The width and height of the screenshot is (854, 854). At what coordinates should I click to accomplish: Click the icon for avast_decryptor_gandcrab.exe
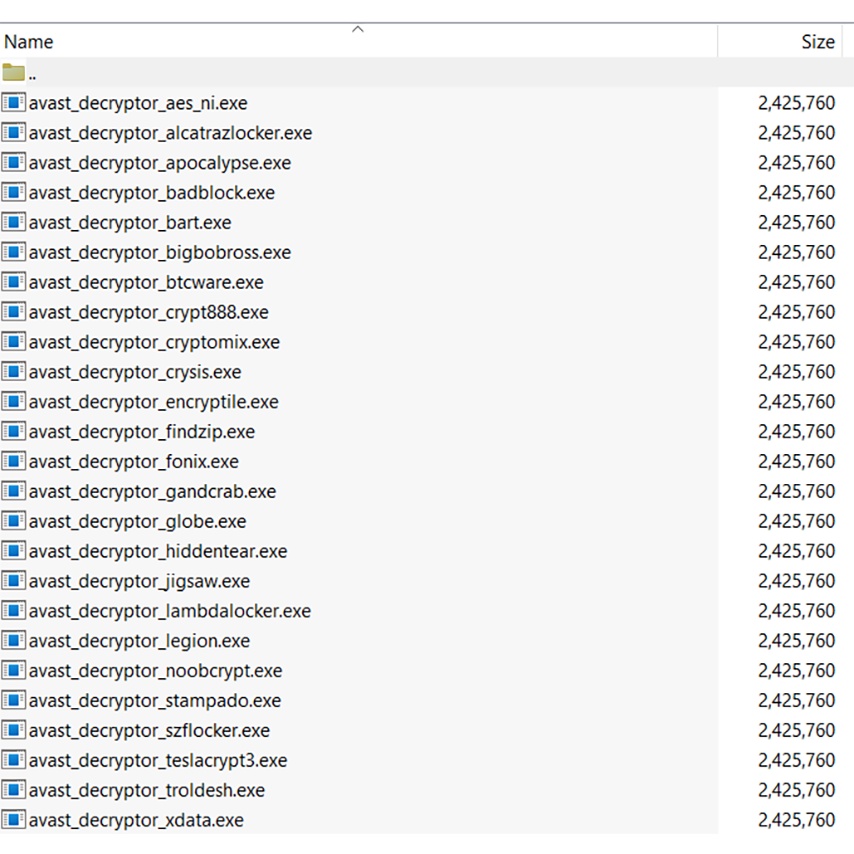[x=14, y=491]
